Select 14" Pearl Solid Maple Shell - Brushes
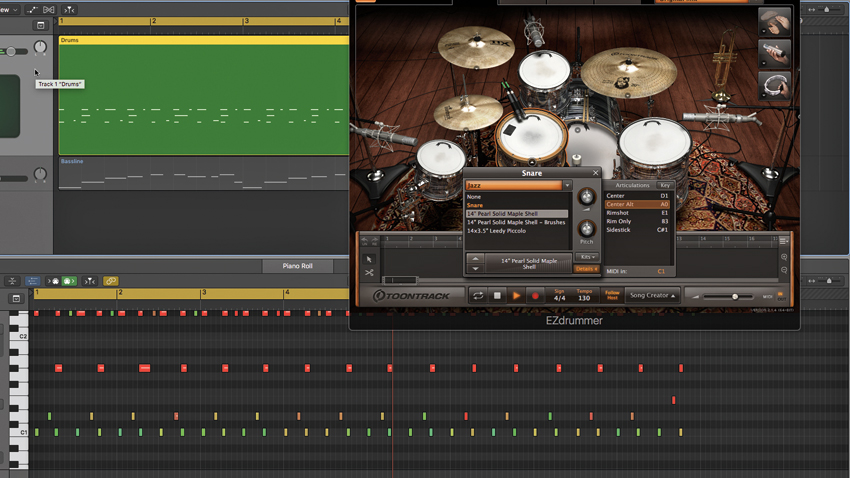 click(517, 222)
